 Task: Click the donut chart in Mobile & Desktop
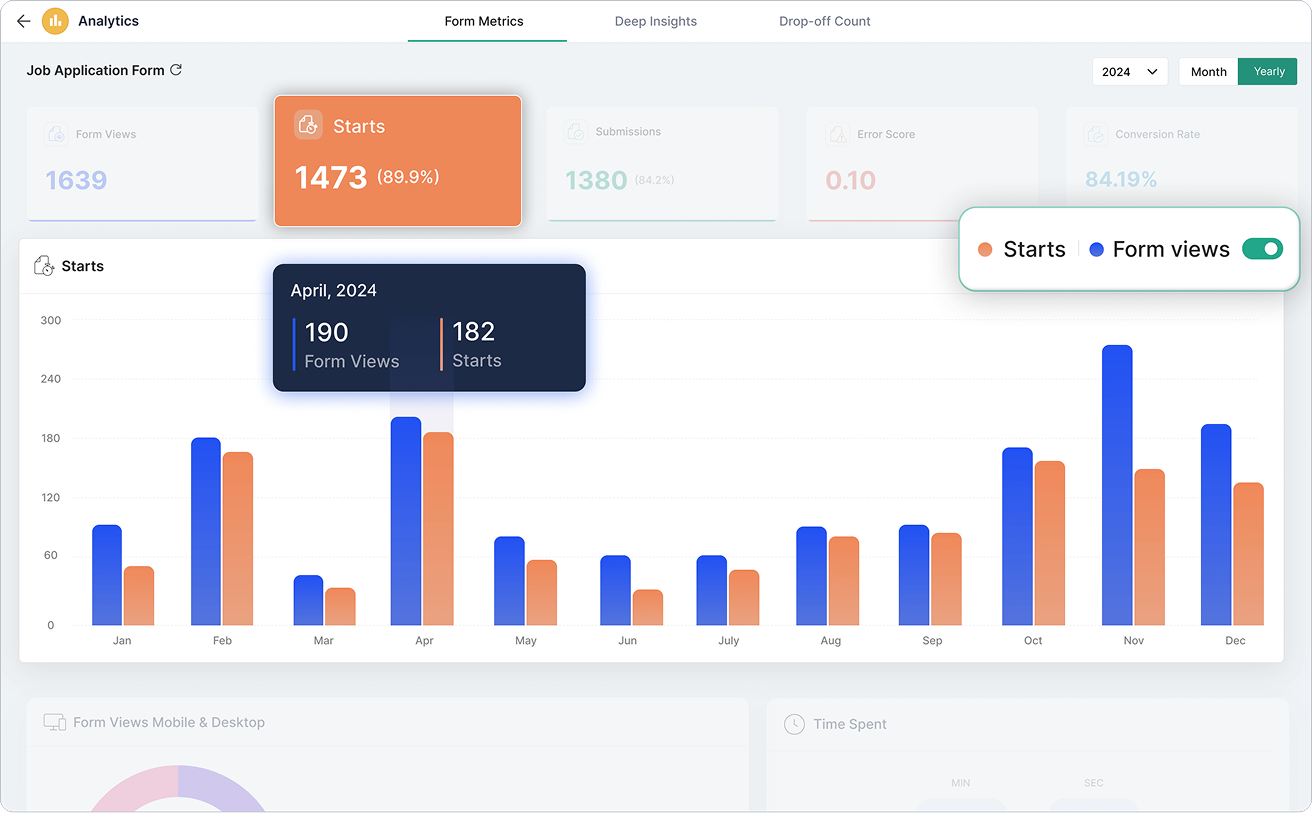coord(178,788)
